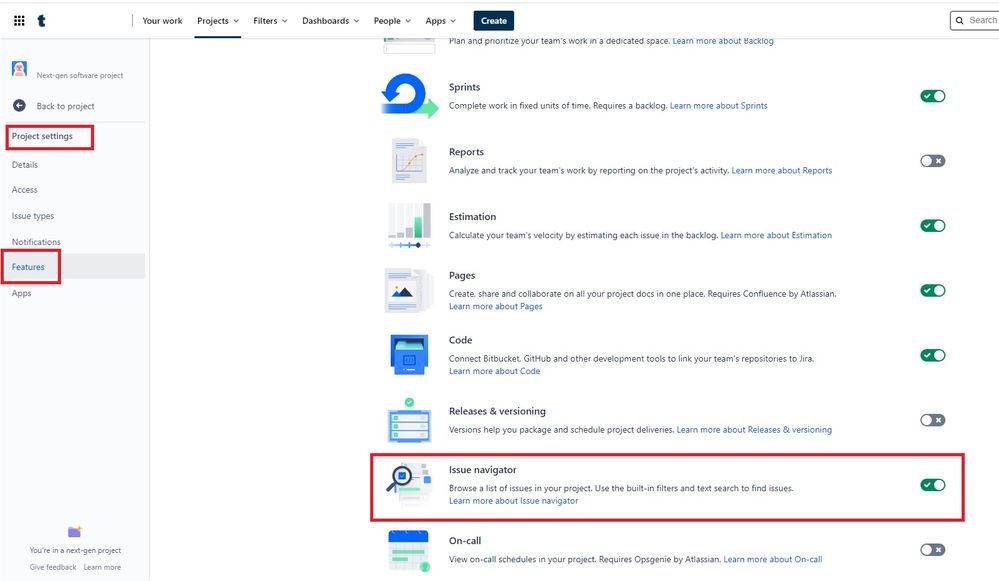Open Learn more about Code link

point(494,371)
